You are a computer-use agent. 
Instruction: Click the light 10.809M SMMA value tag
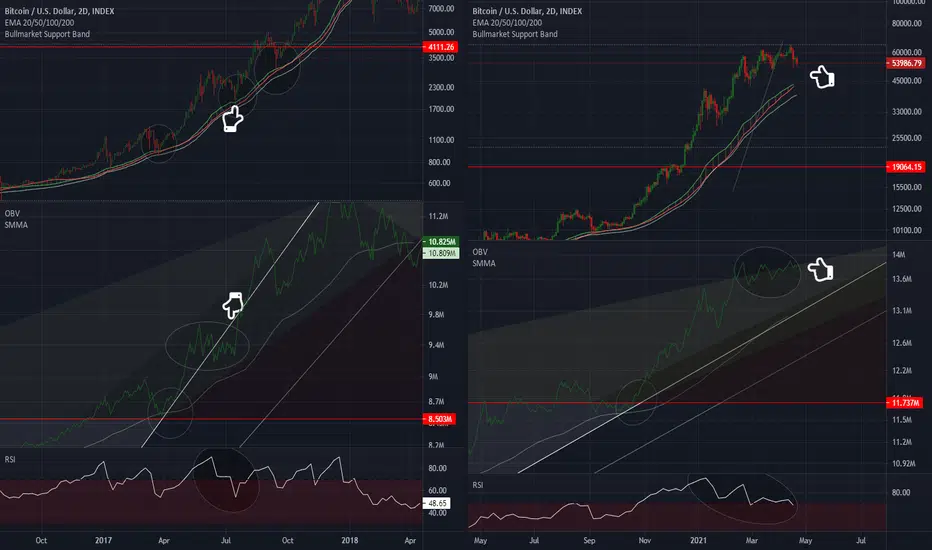pyautogui.click(x=441, y=253)
